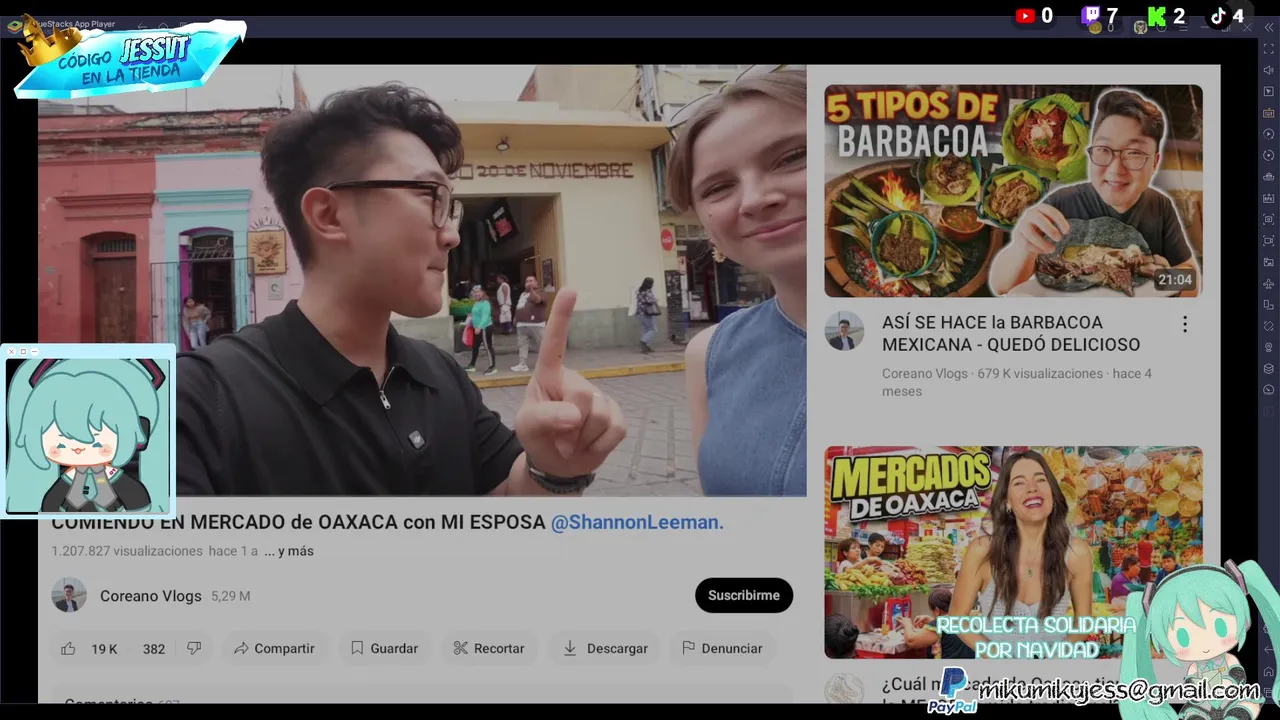
Task: Click the '1.207.827 visualizaciones' text
Action: click(x=127, y=551)
